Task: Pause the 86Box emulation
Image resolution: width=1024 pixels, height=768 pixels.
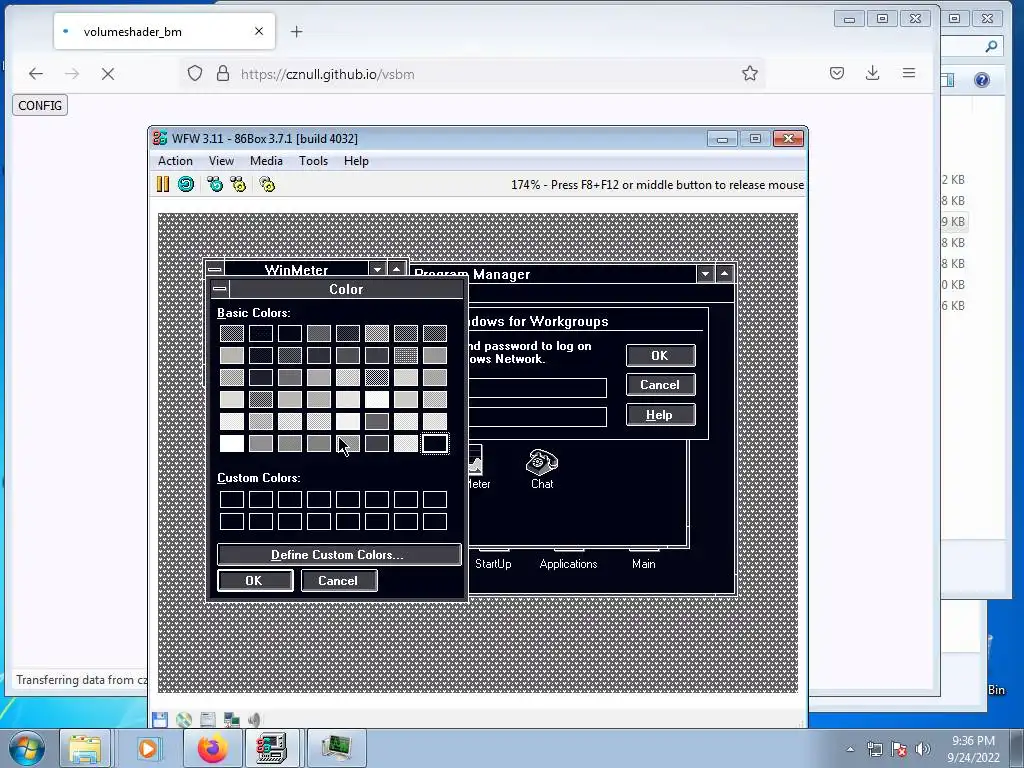Action: click(163, 185)
